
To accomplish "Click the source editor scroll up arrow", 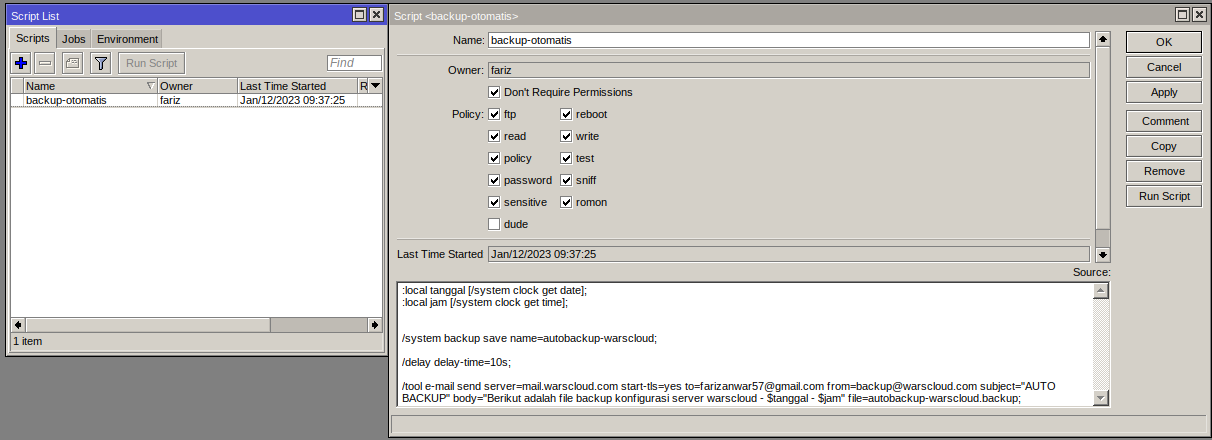I will (1102, 291).
